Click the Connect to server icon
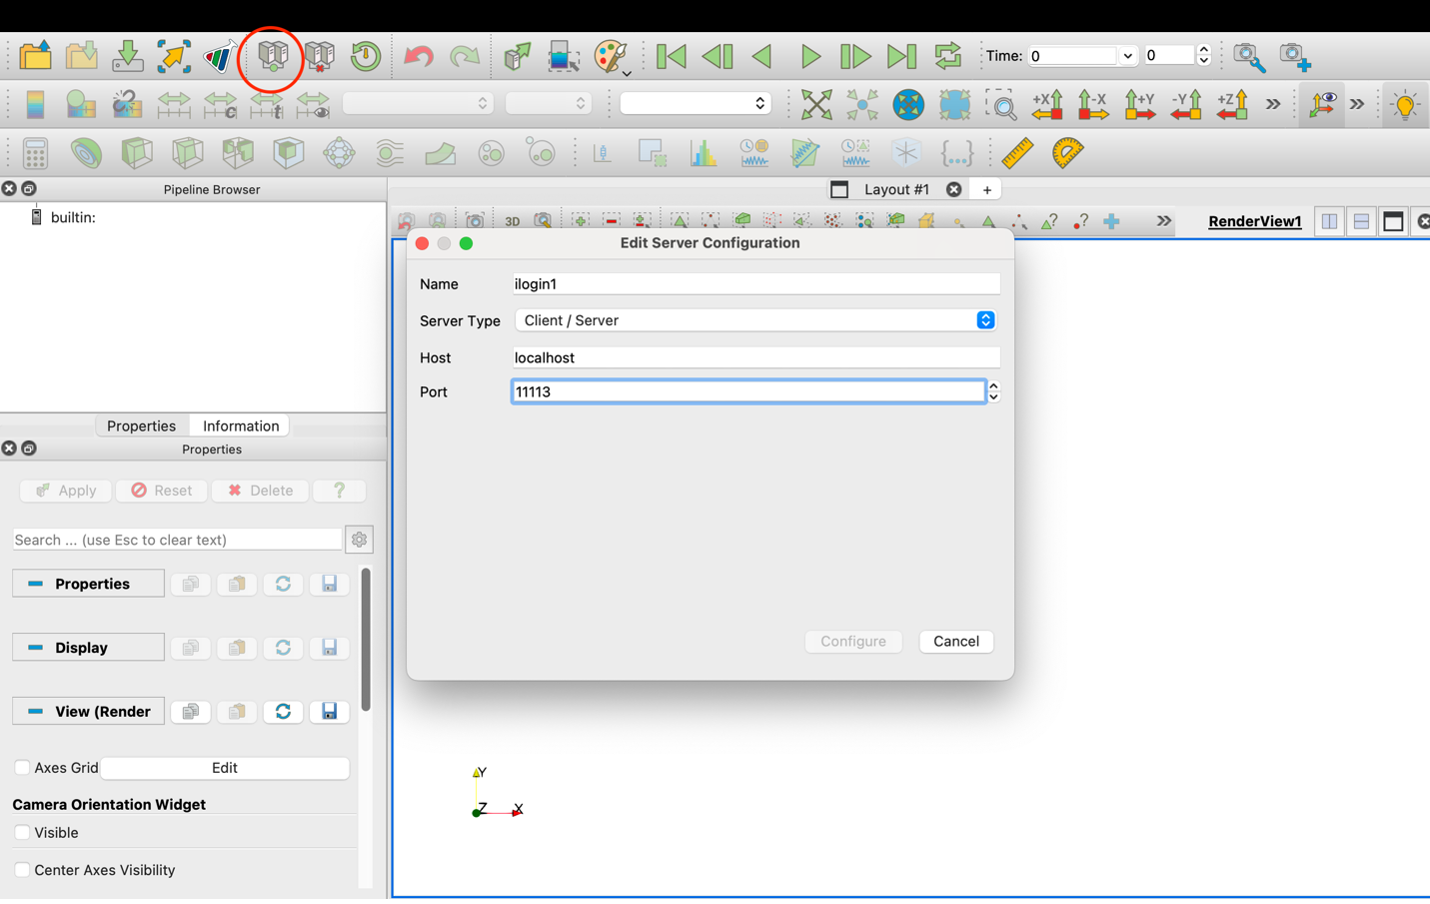This screenshot has width=1430, height=904. click(273, 56)
